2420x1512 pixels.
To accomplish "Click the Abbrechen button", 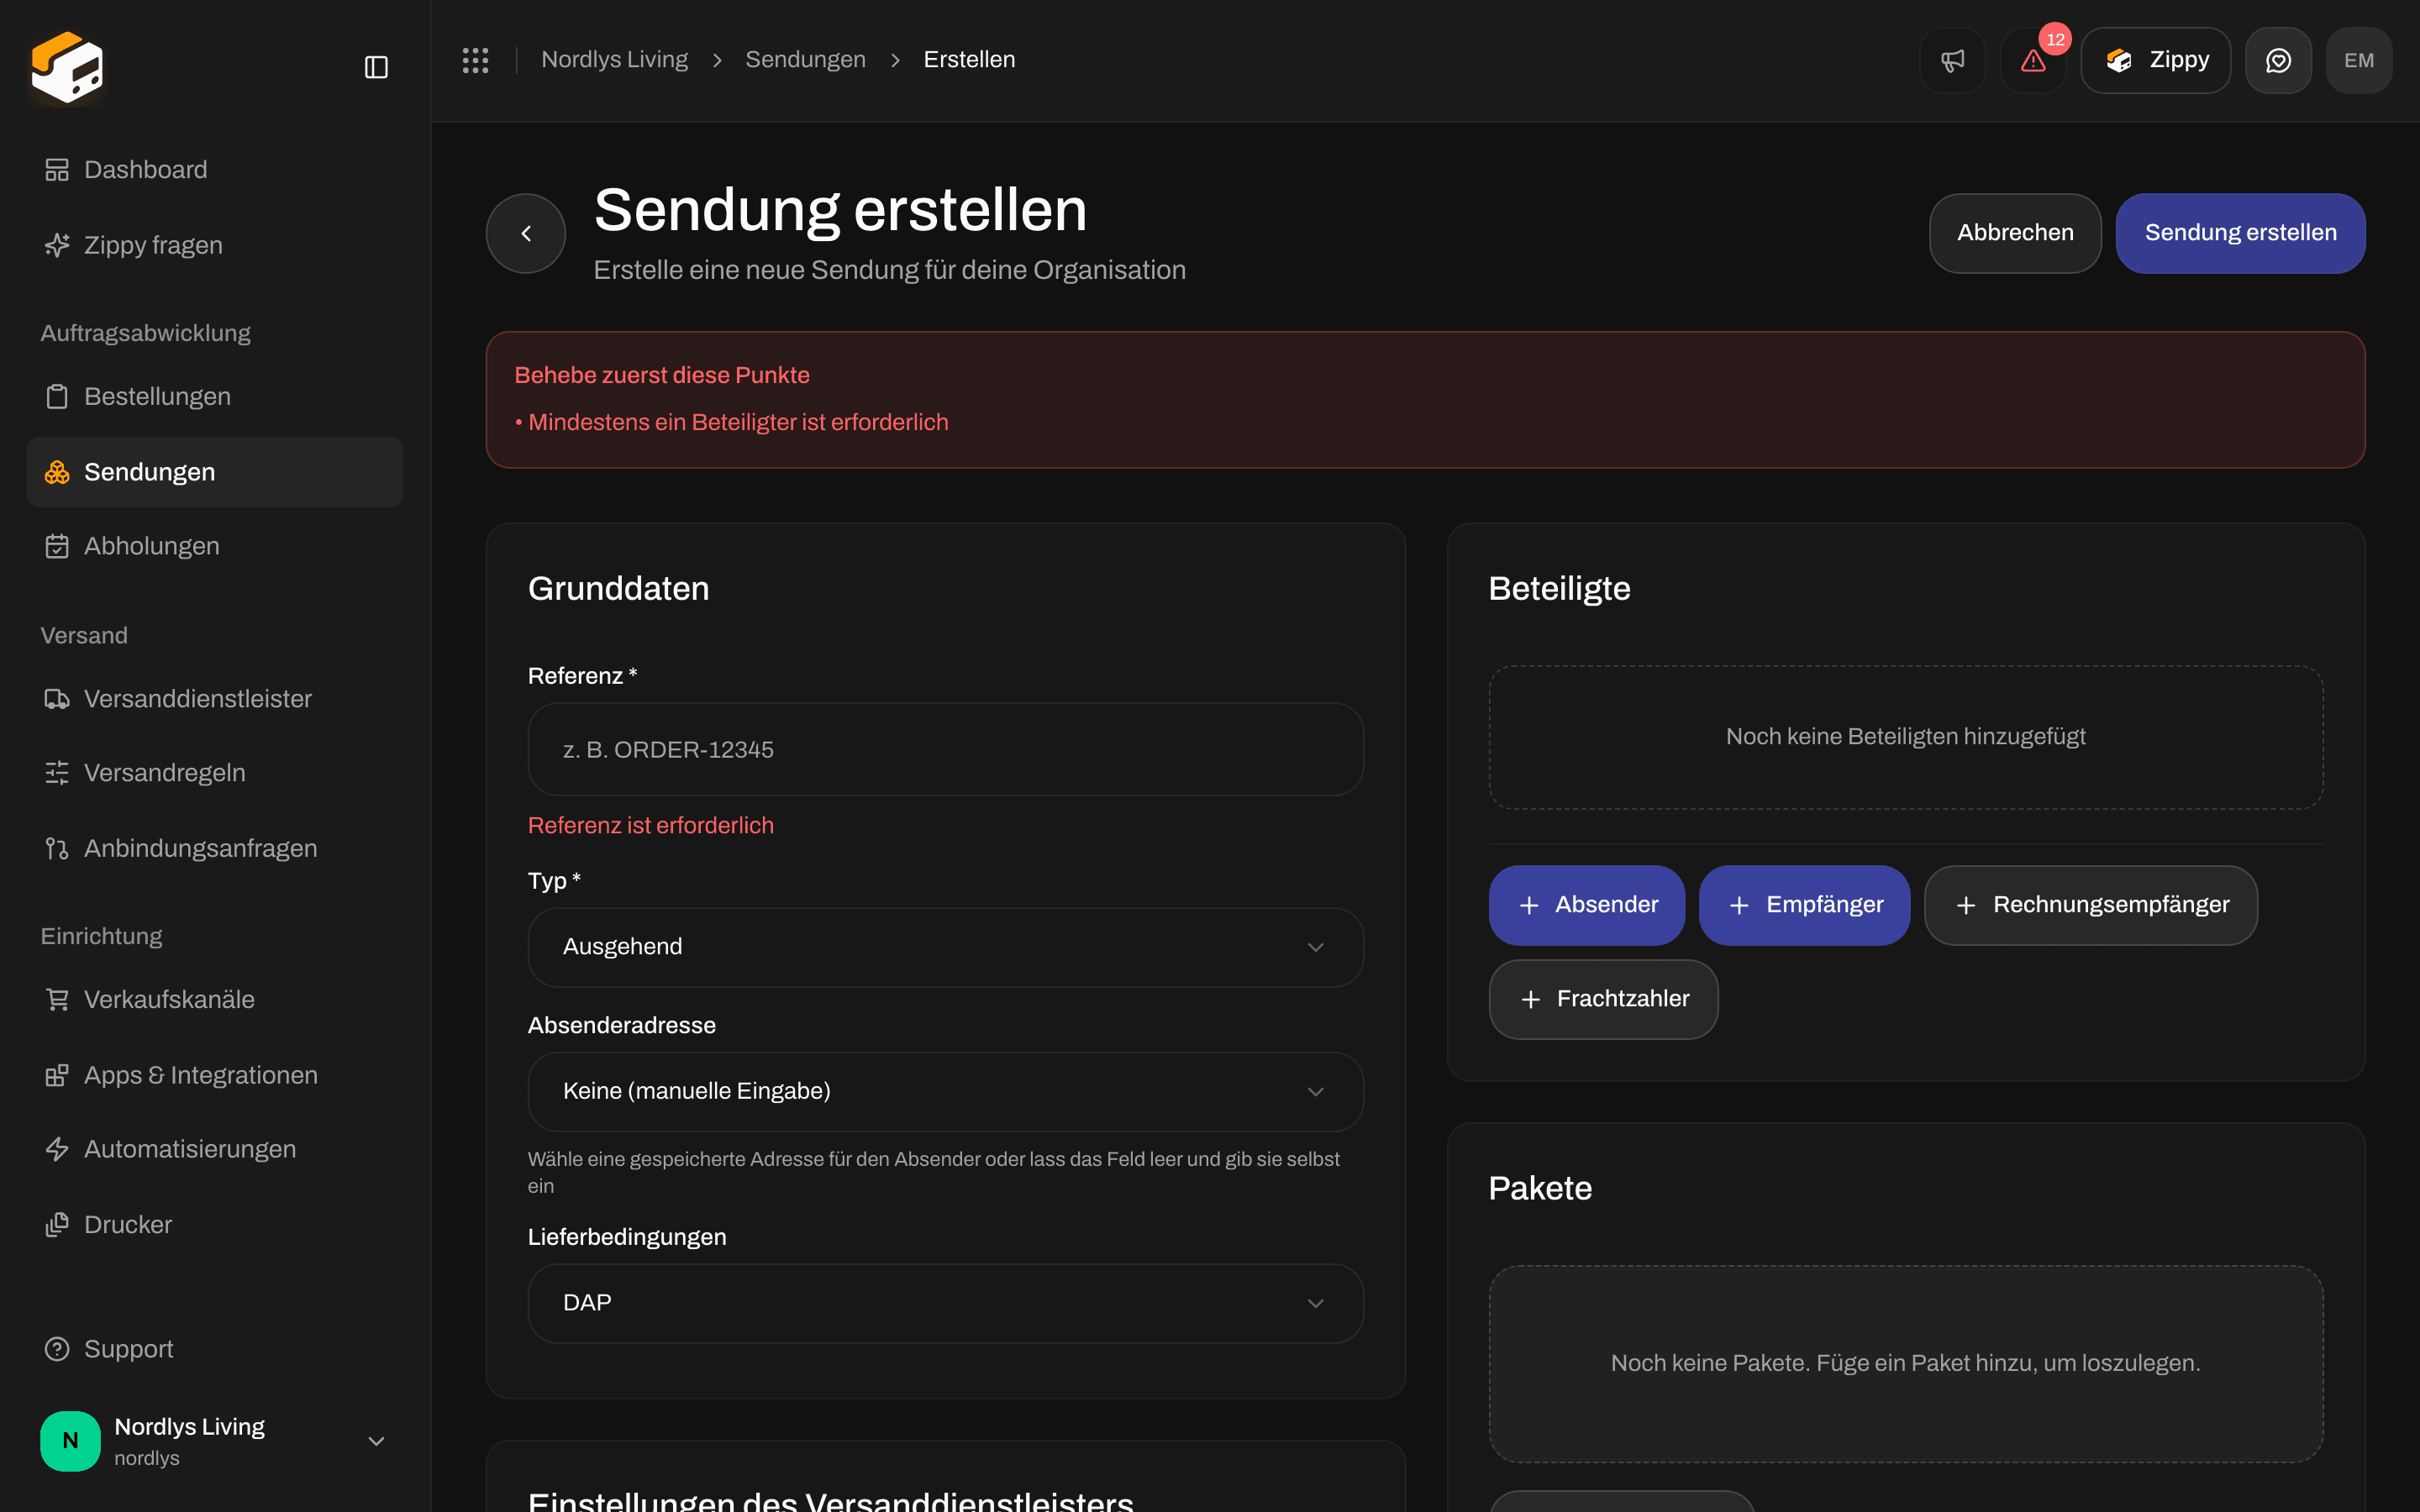I will point(2015,233).
